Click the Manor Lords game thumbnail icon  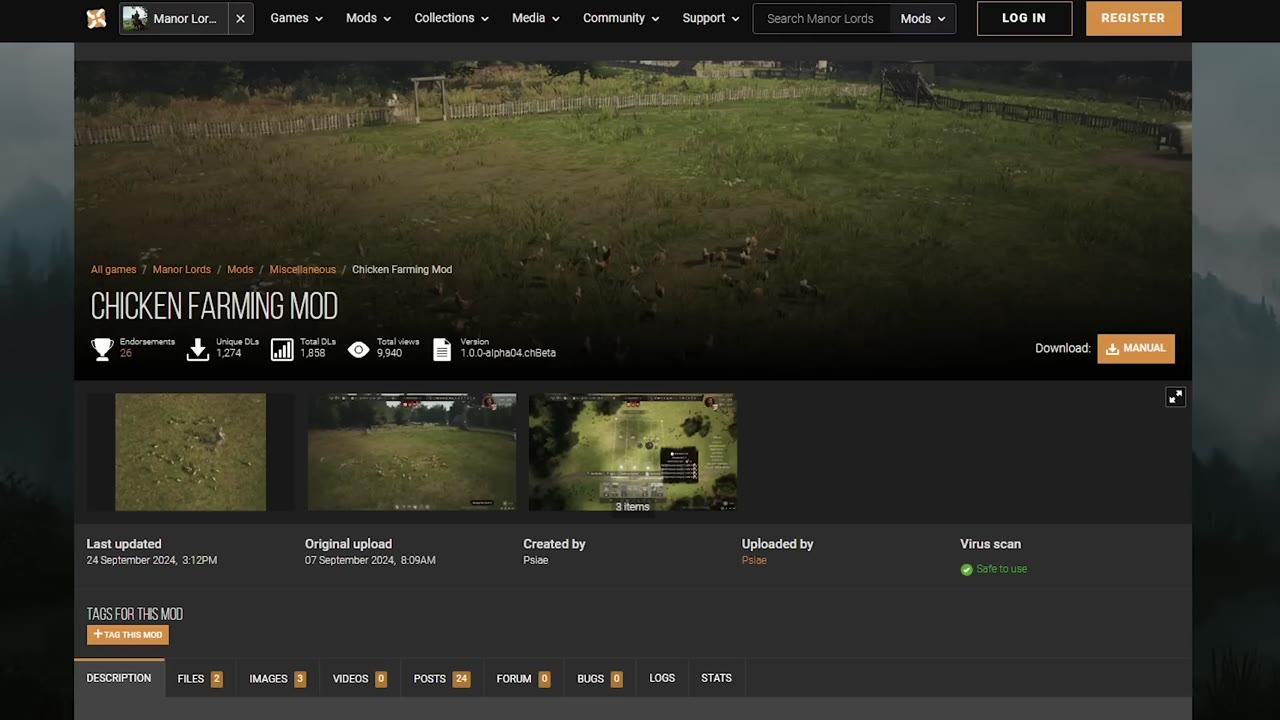(x=135, y=18)
